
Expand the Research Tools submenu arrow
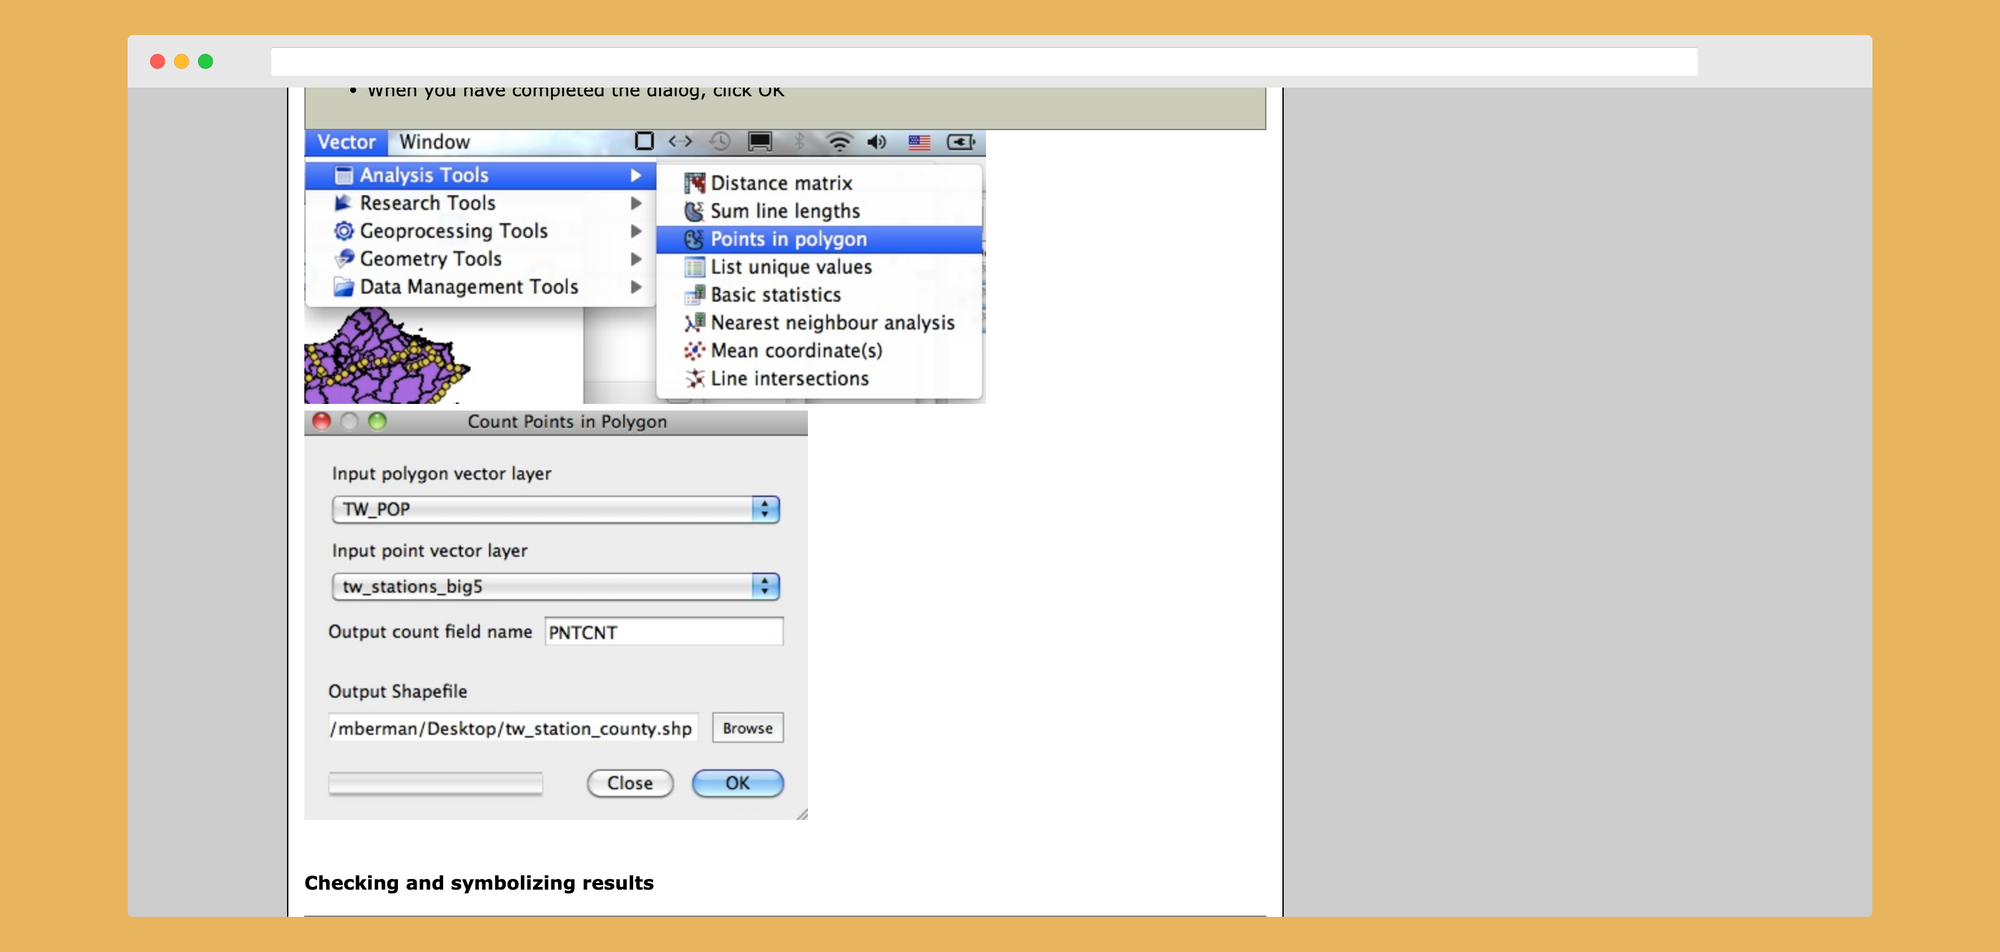[636, 203]
